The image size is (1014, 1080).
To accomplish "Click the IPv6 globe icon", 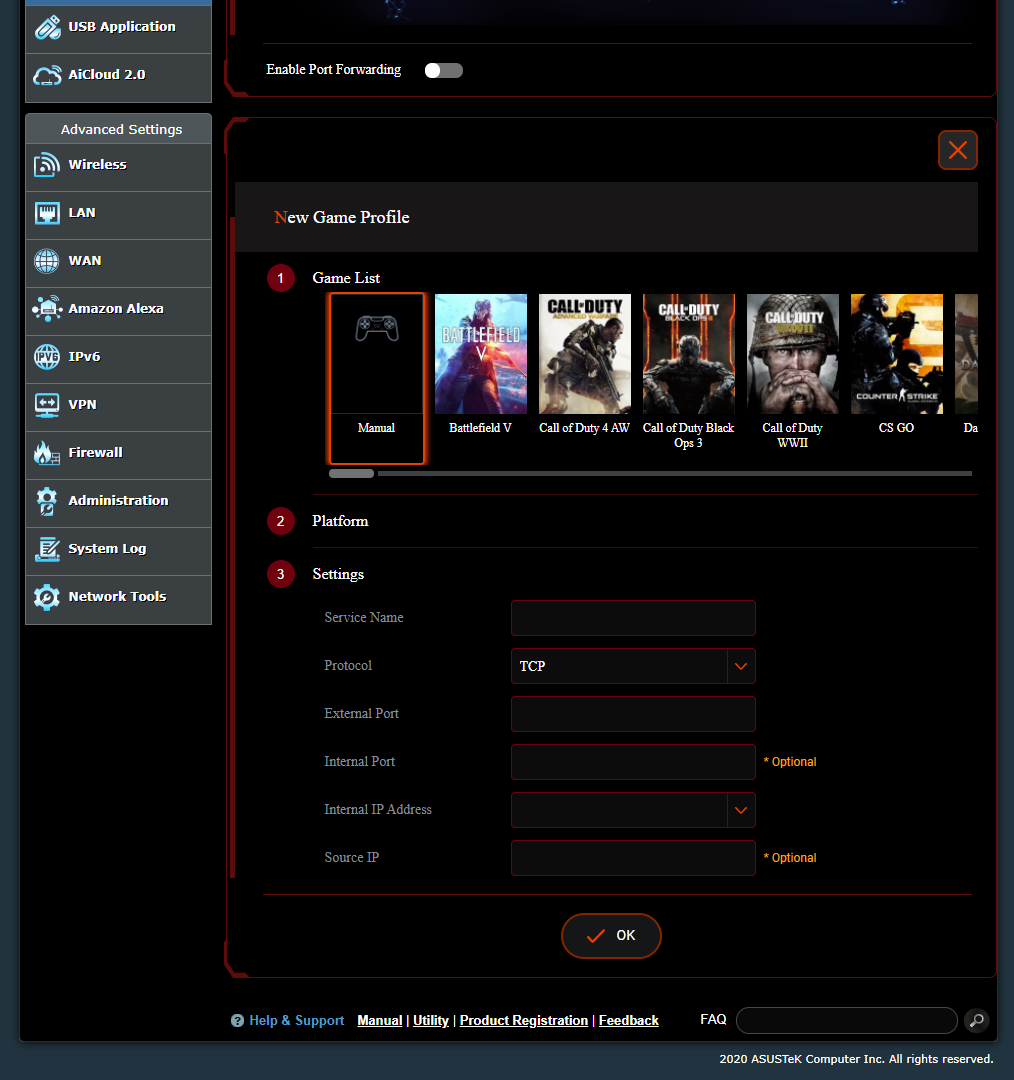I will point(47,357).
